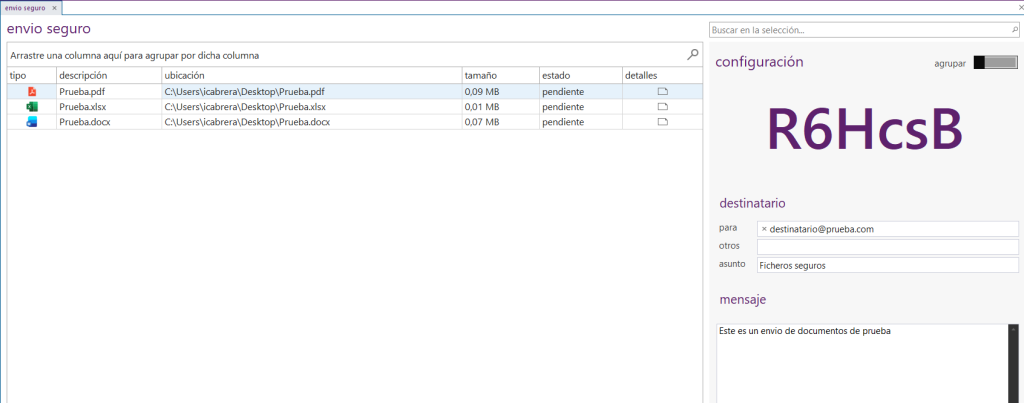
Task: Click the message box vertical scrollbar
Action: pyautogui.click(x=1013, y=363)
